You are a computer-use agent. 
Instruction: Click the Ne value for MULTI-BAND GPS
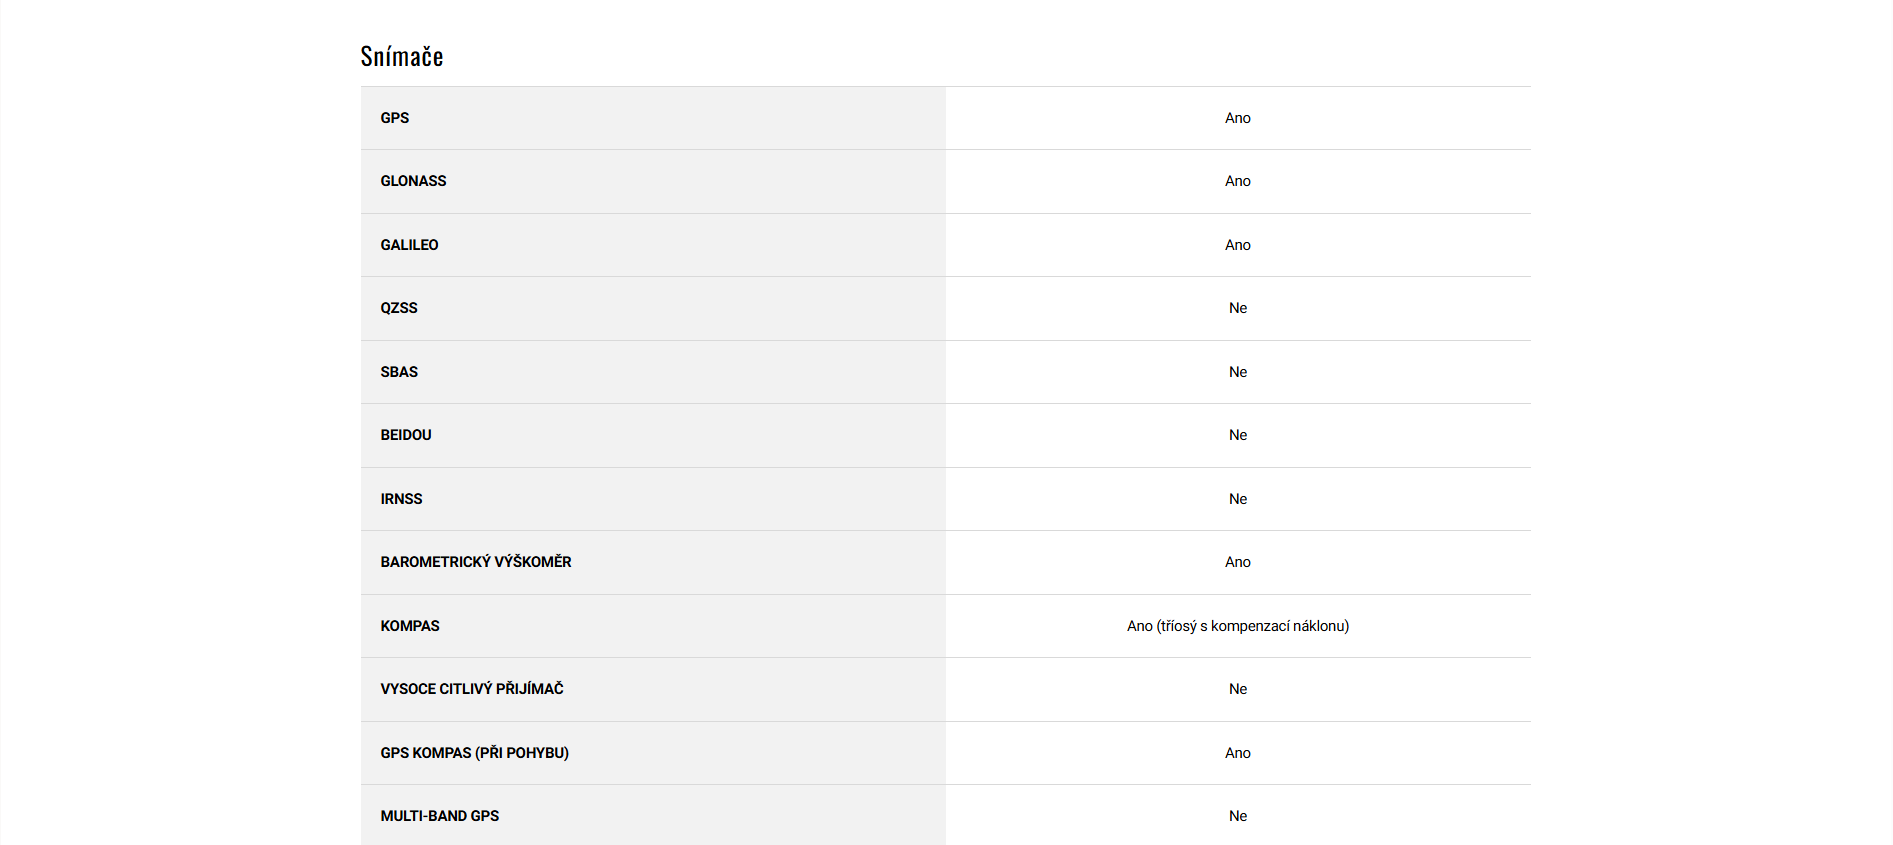pyautogui.click(x=1238, y=816)
